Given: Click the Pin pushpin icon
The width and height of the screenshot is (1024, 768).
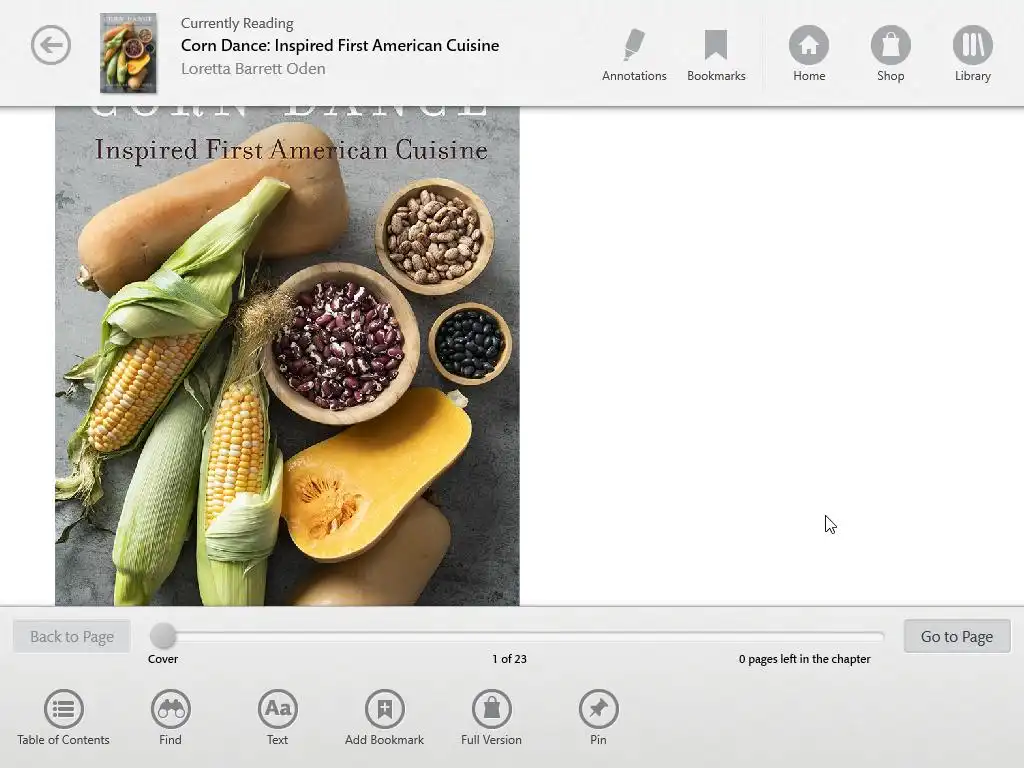Looking at the screenshot, I should 598,709.
